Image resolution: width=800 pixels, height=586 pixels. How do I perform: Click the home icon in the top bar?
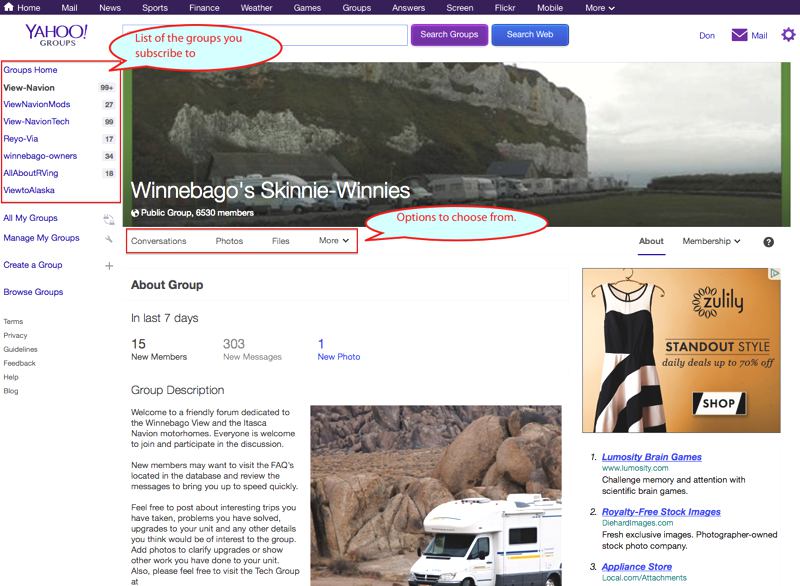9,8
